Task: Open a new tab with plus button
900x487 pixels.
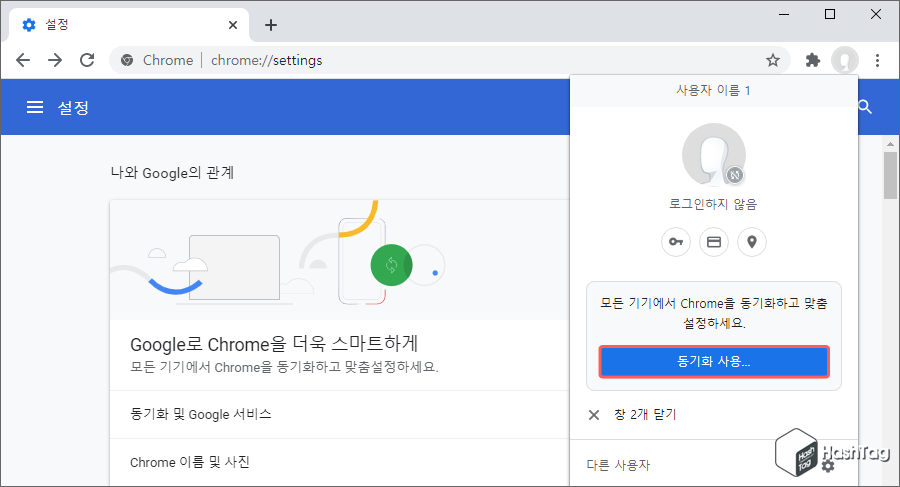Action: pos(271,25)
